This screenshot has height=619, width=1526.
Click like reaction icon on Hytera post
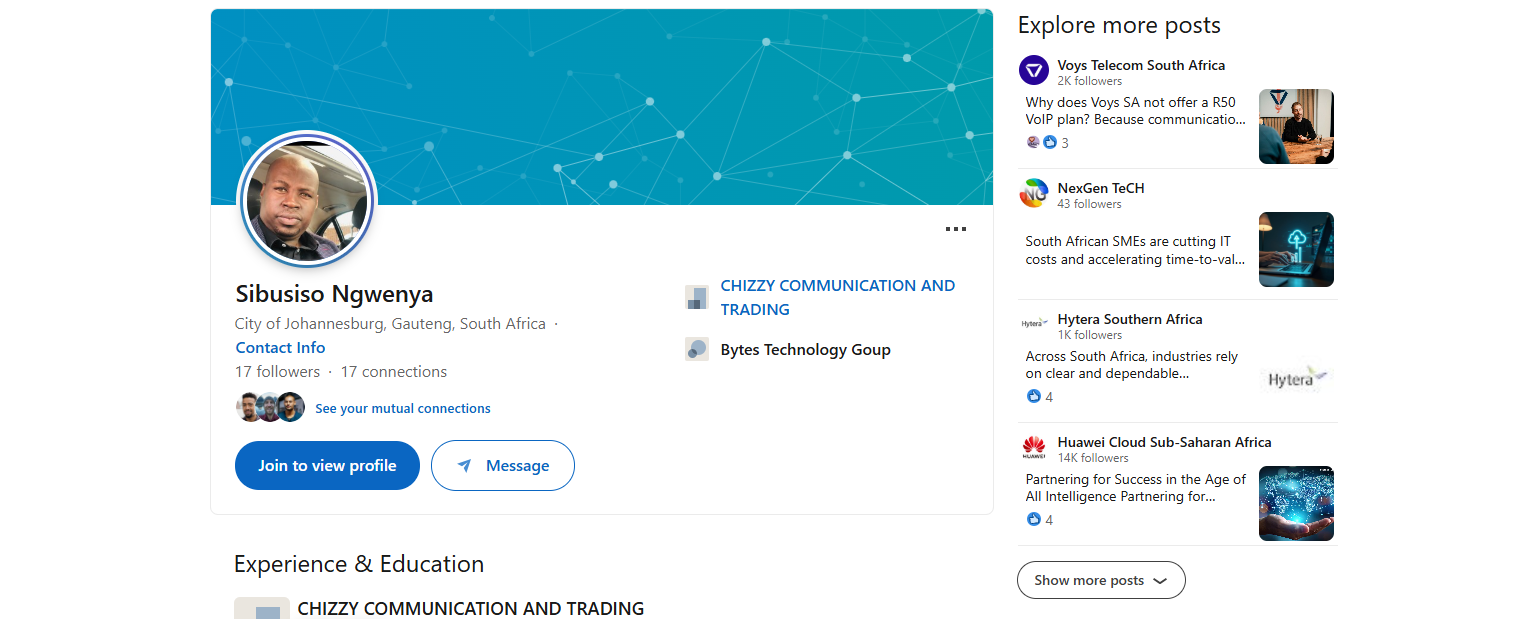(x=1034, y=397)
